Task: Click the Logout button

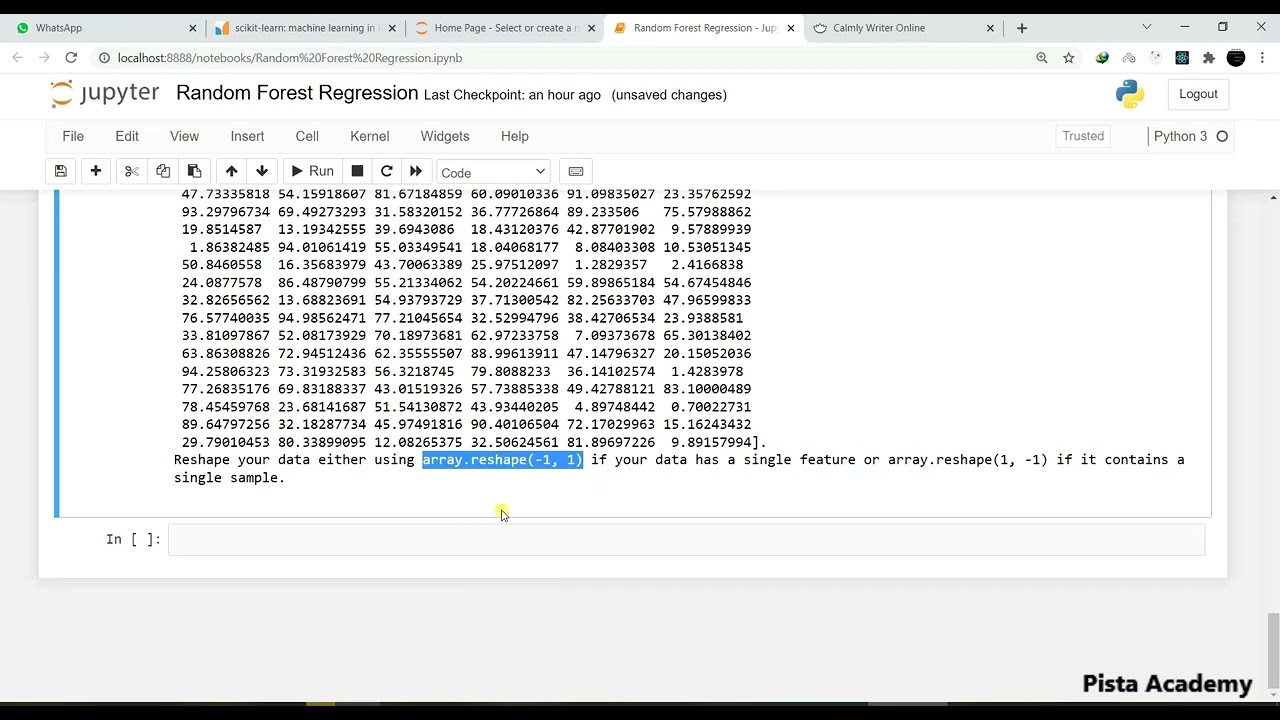Action: (x=1198, y=94)
